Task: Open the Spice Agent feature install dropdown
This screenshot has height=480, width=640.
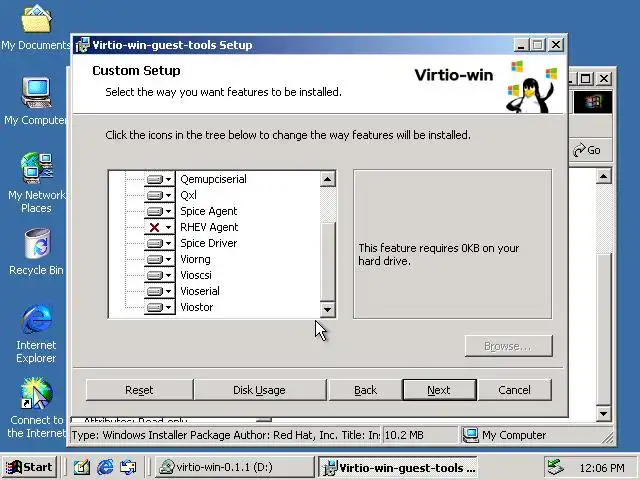Action: (x=160, y=211)
